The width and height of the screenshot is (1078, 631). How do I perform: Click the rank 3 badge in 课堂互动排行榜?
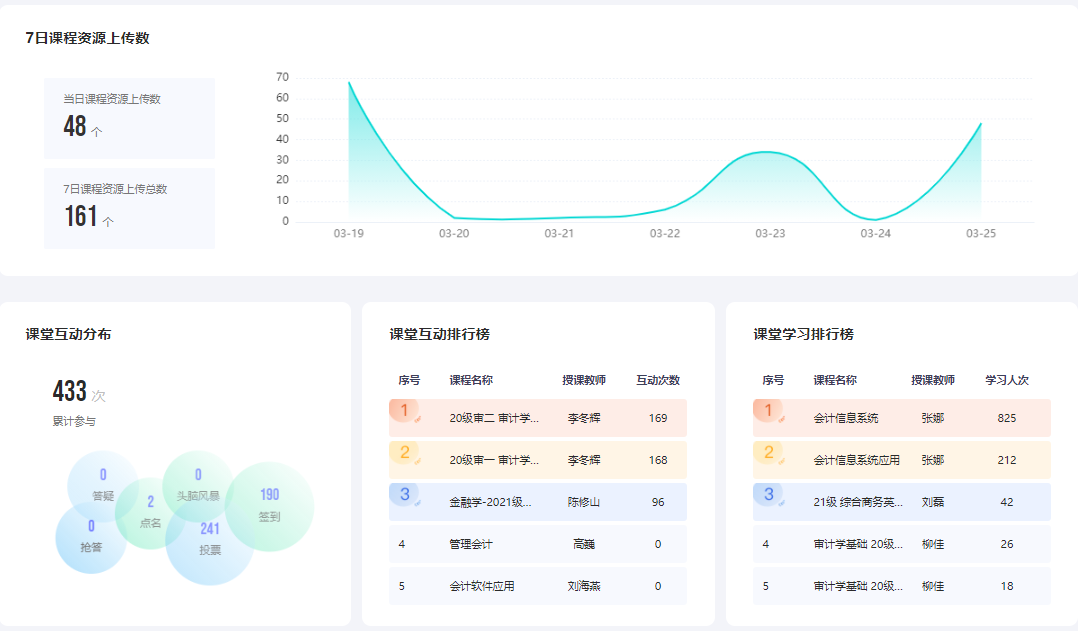(405, 495)
